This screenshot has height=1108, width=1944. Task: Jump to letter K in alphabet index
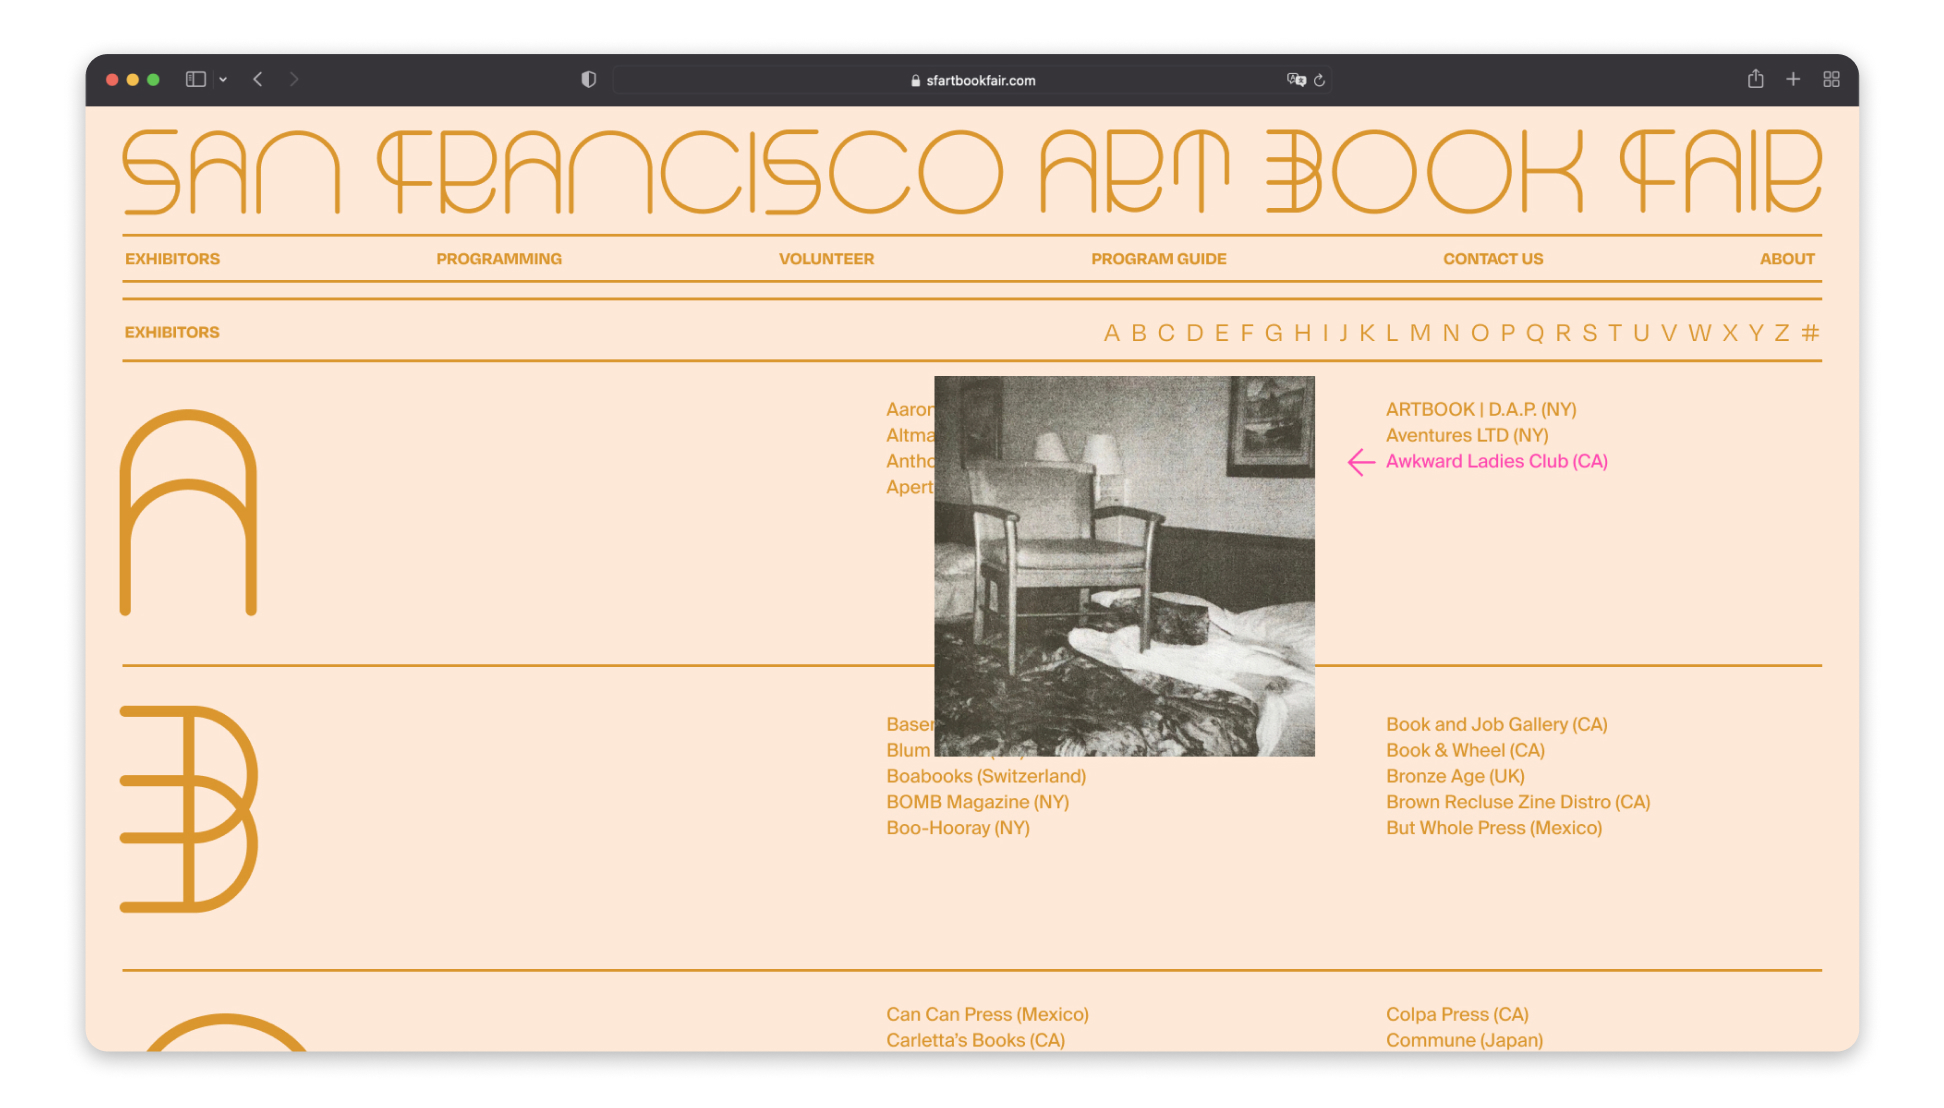(1367, 333)
